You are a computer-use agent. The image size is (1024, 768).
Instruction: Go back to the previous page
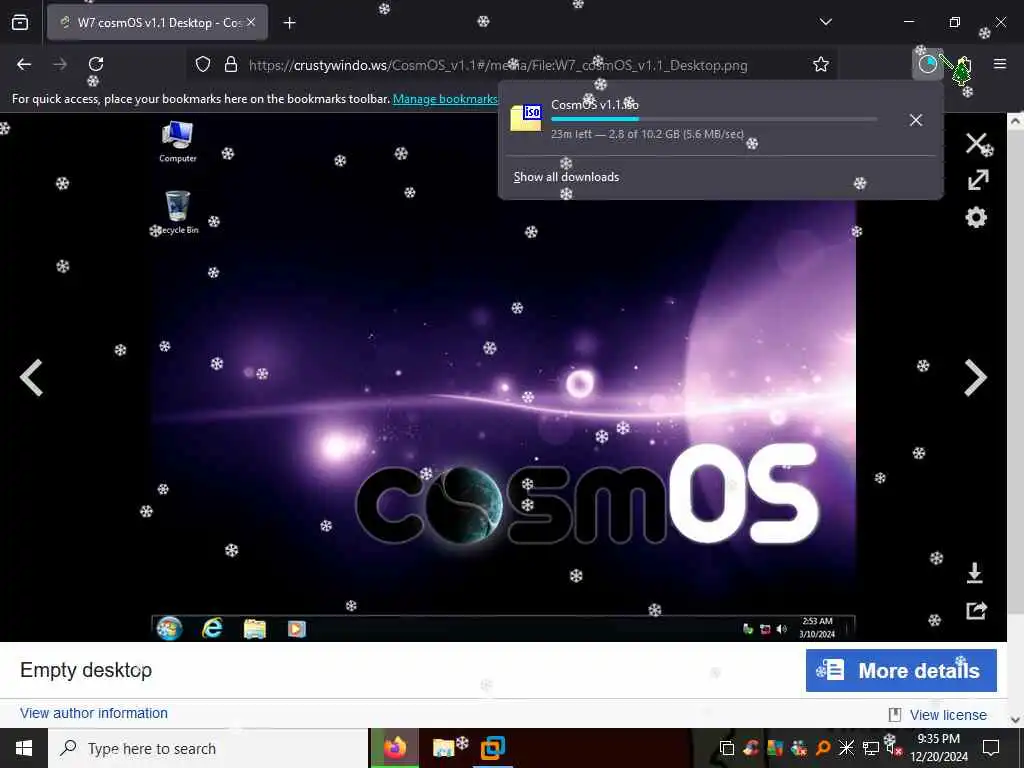(x=24, y=64)
